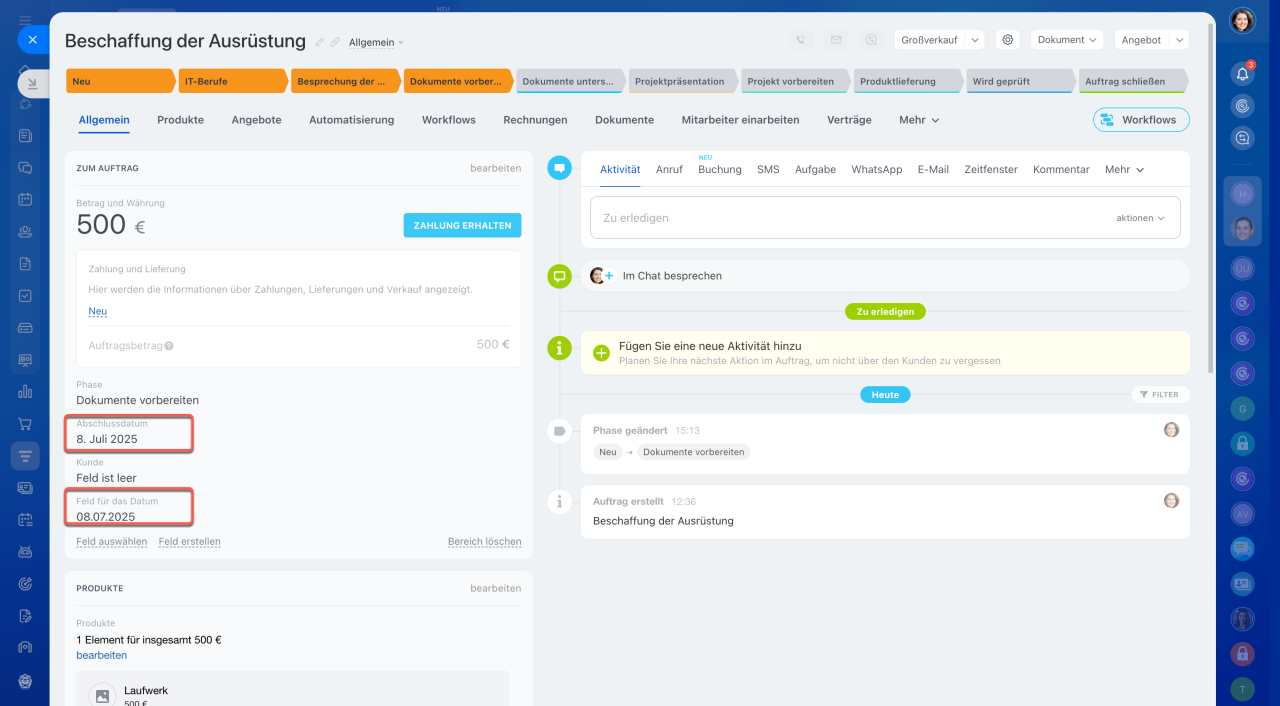
Task: Open the calendar icon in left sidebar
Action: point(25,199)
